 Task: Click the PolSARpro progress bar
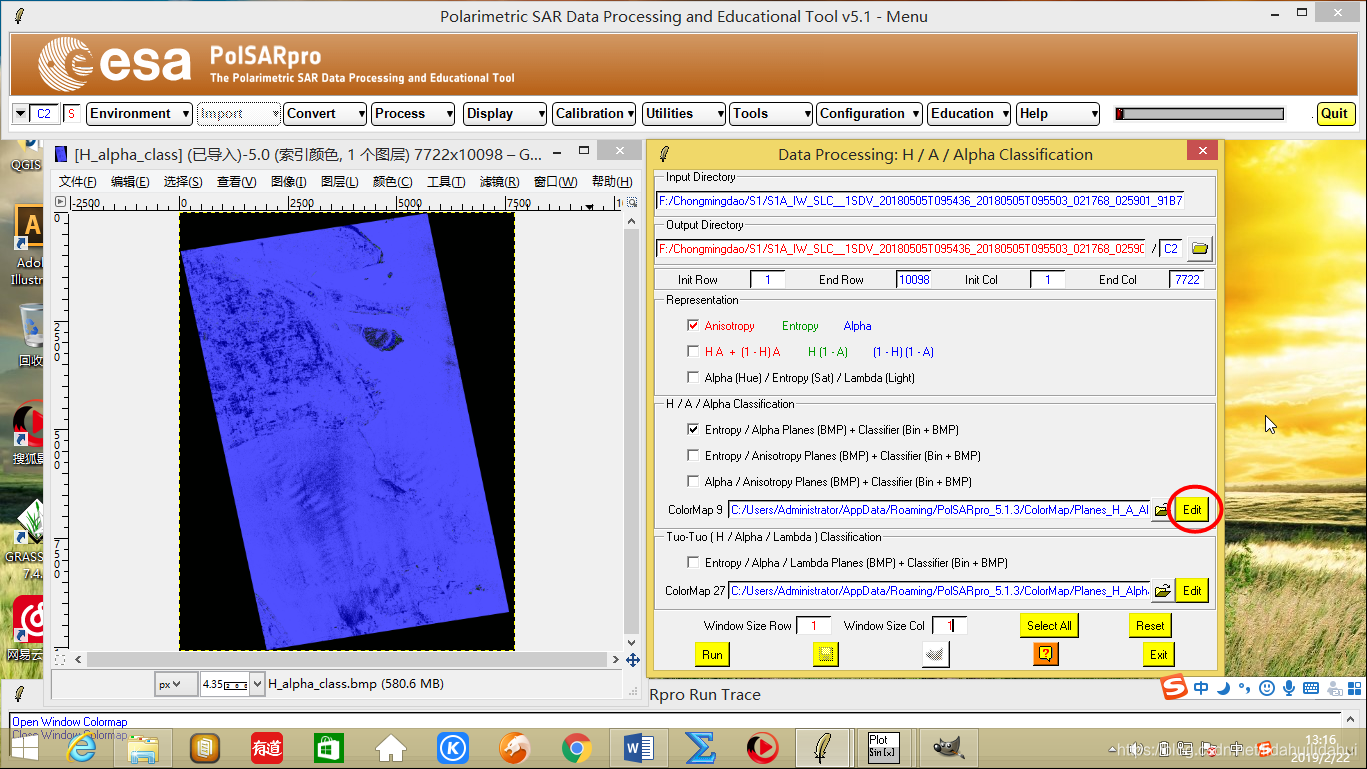pos(1199,114)
